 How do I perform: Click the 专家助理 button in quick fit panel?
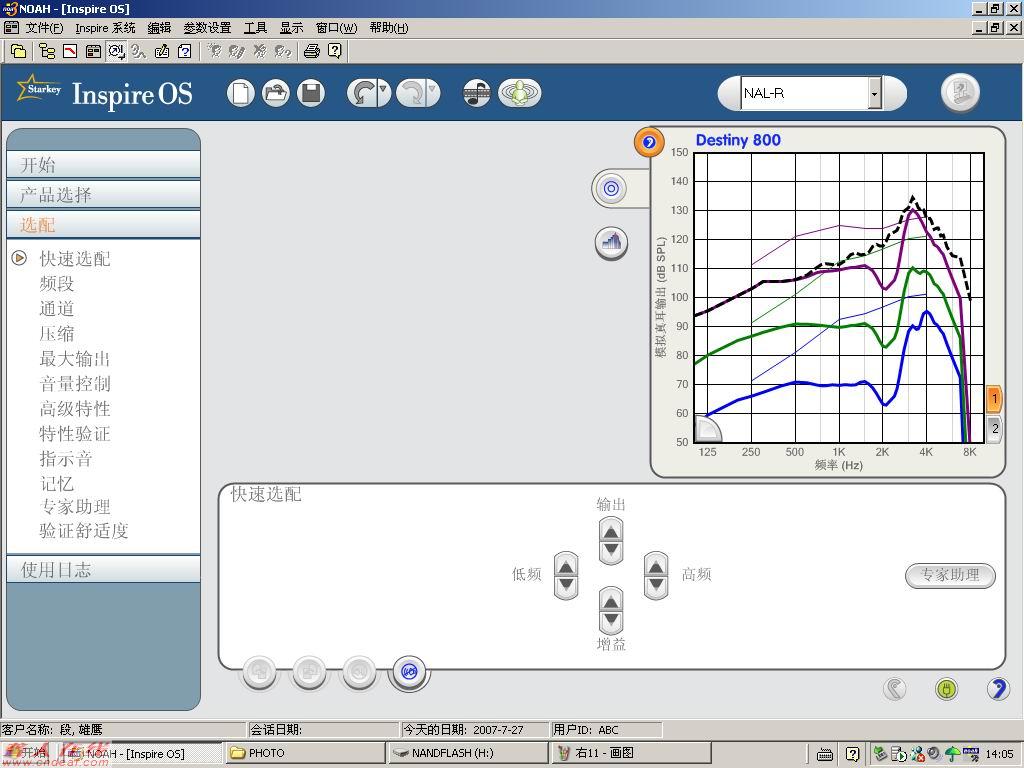point(950,575)
